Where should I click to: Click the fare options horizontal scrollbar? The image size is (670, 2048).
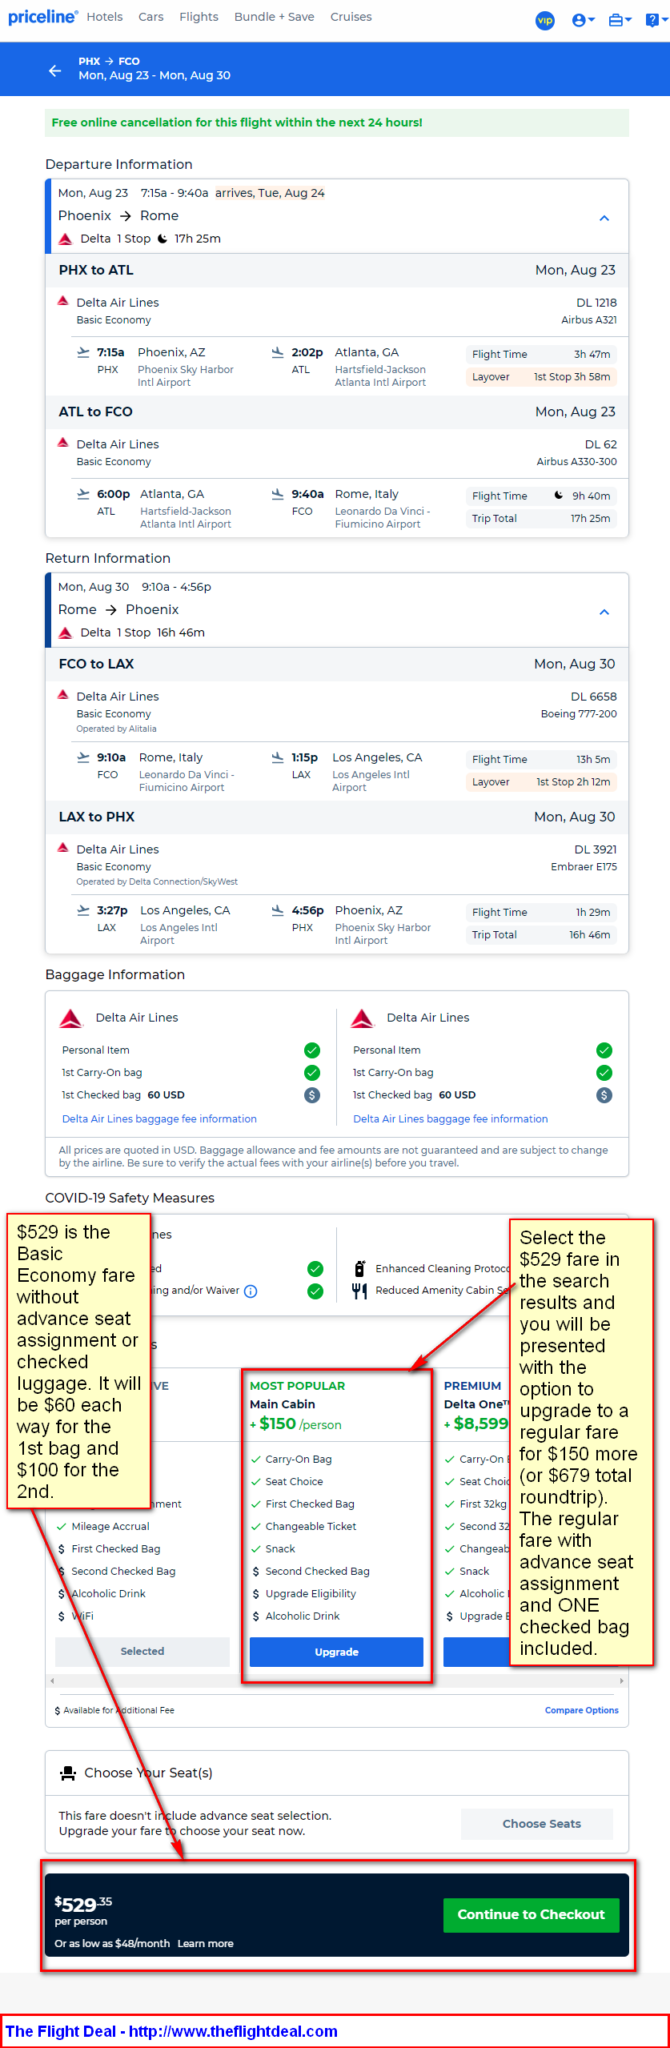[336, 1681]
